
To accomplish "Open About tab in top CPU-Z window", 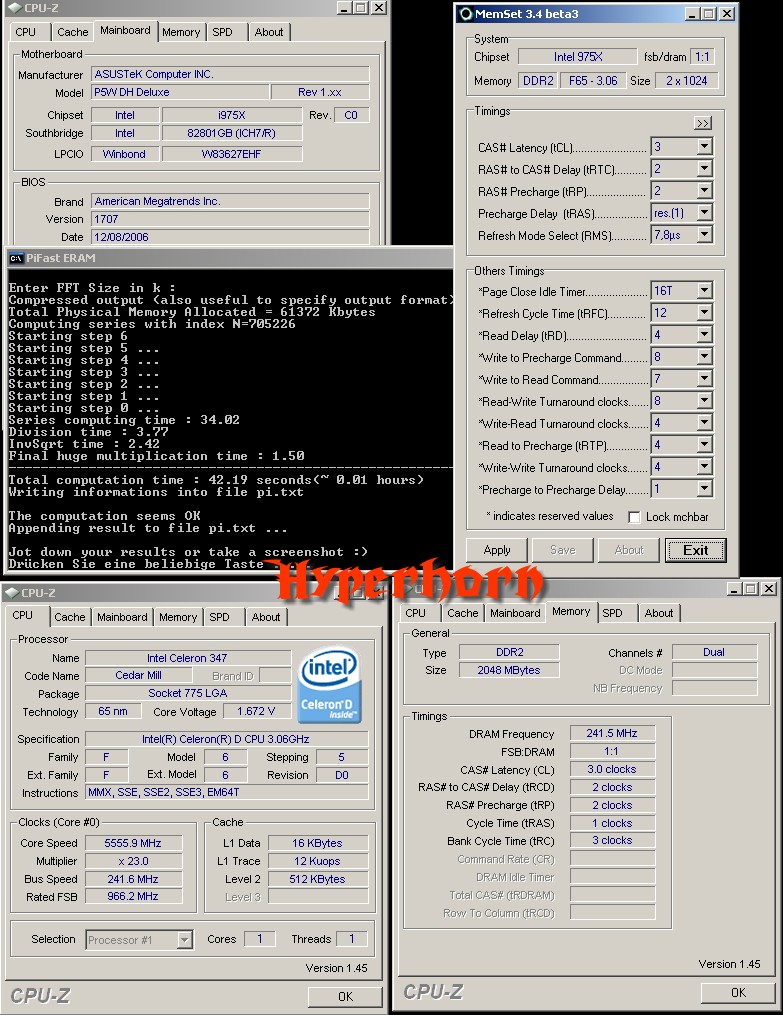I will pos(269,32).
